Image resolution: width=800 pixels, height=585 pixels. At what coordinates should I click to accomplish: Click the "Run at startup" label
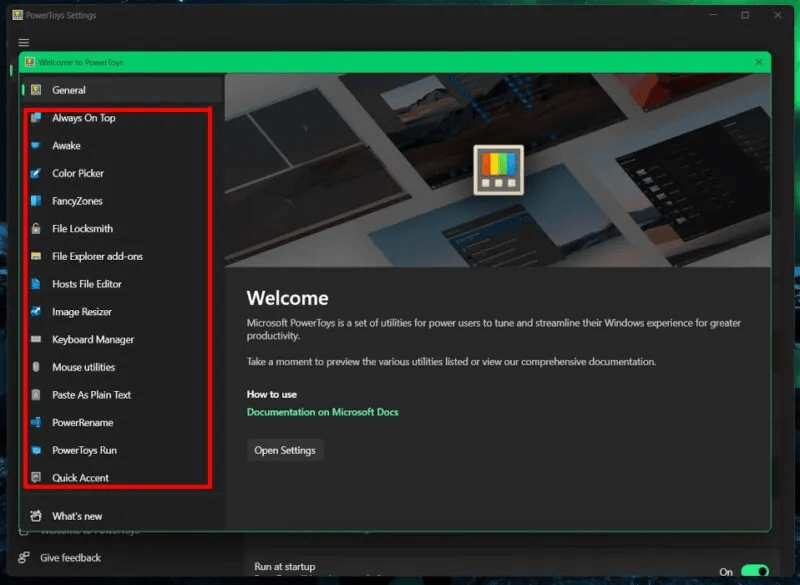click(x=285, y=567)
